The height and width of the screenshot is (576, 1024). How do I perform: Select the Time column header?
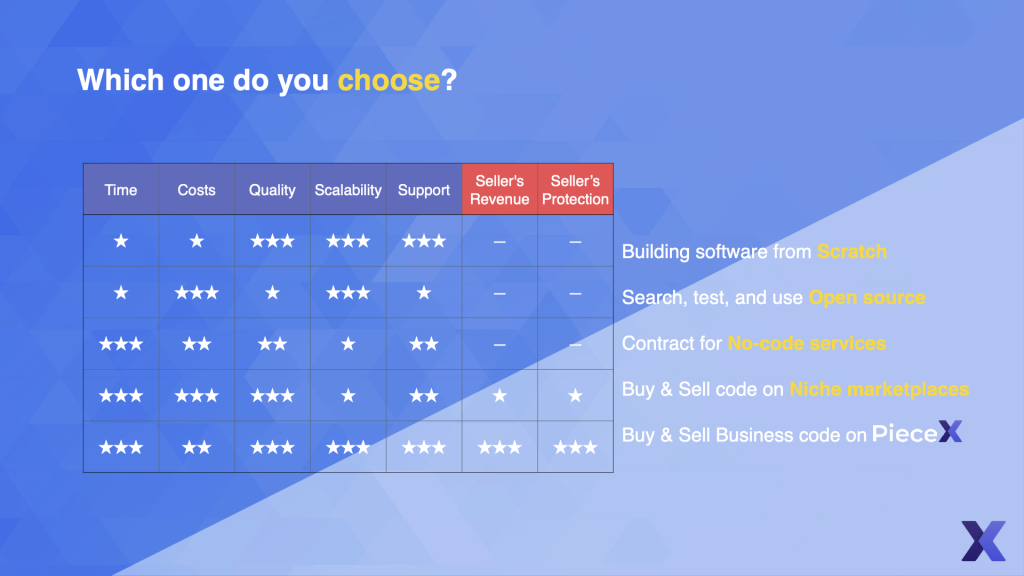pyautogui.click(x=121, y=190)
